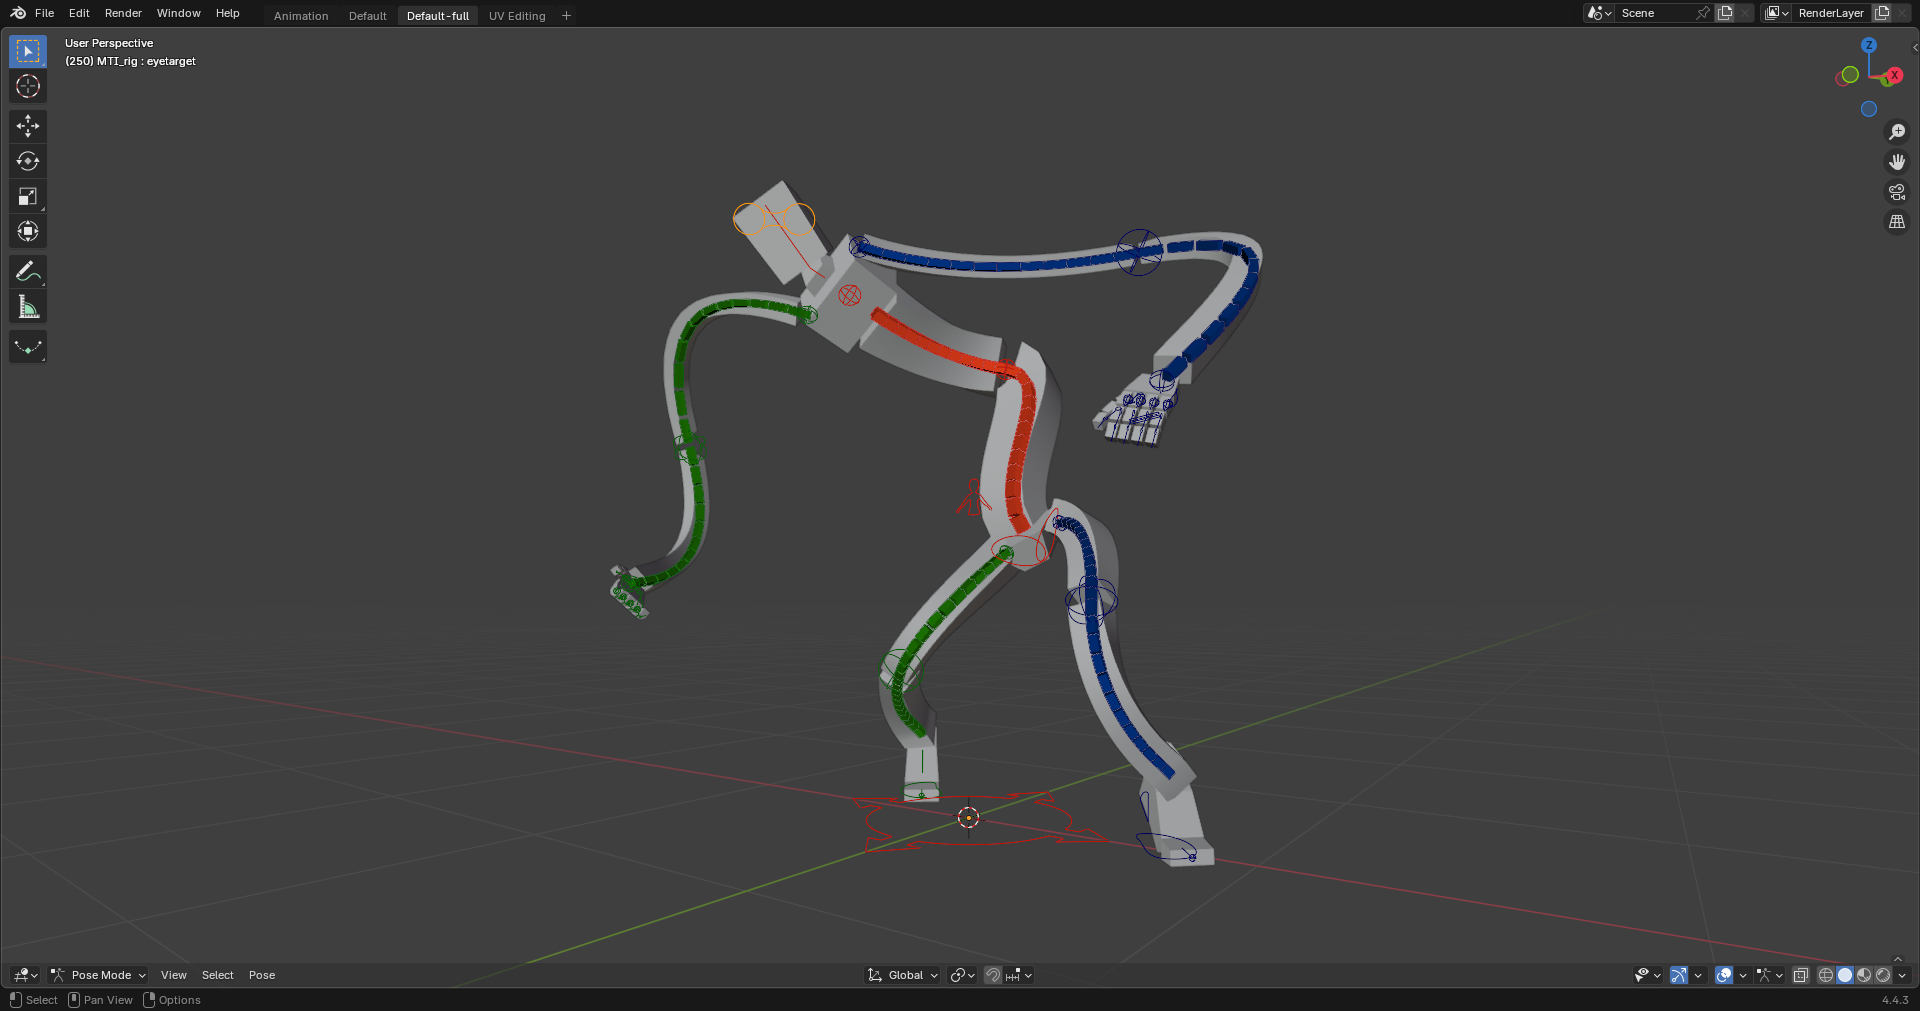Select the Rotate tool
Screen dimensions: 1920x1011
point(27,160)
